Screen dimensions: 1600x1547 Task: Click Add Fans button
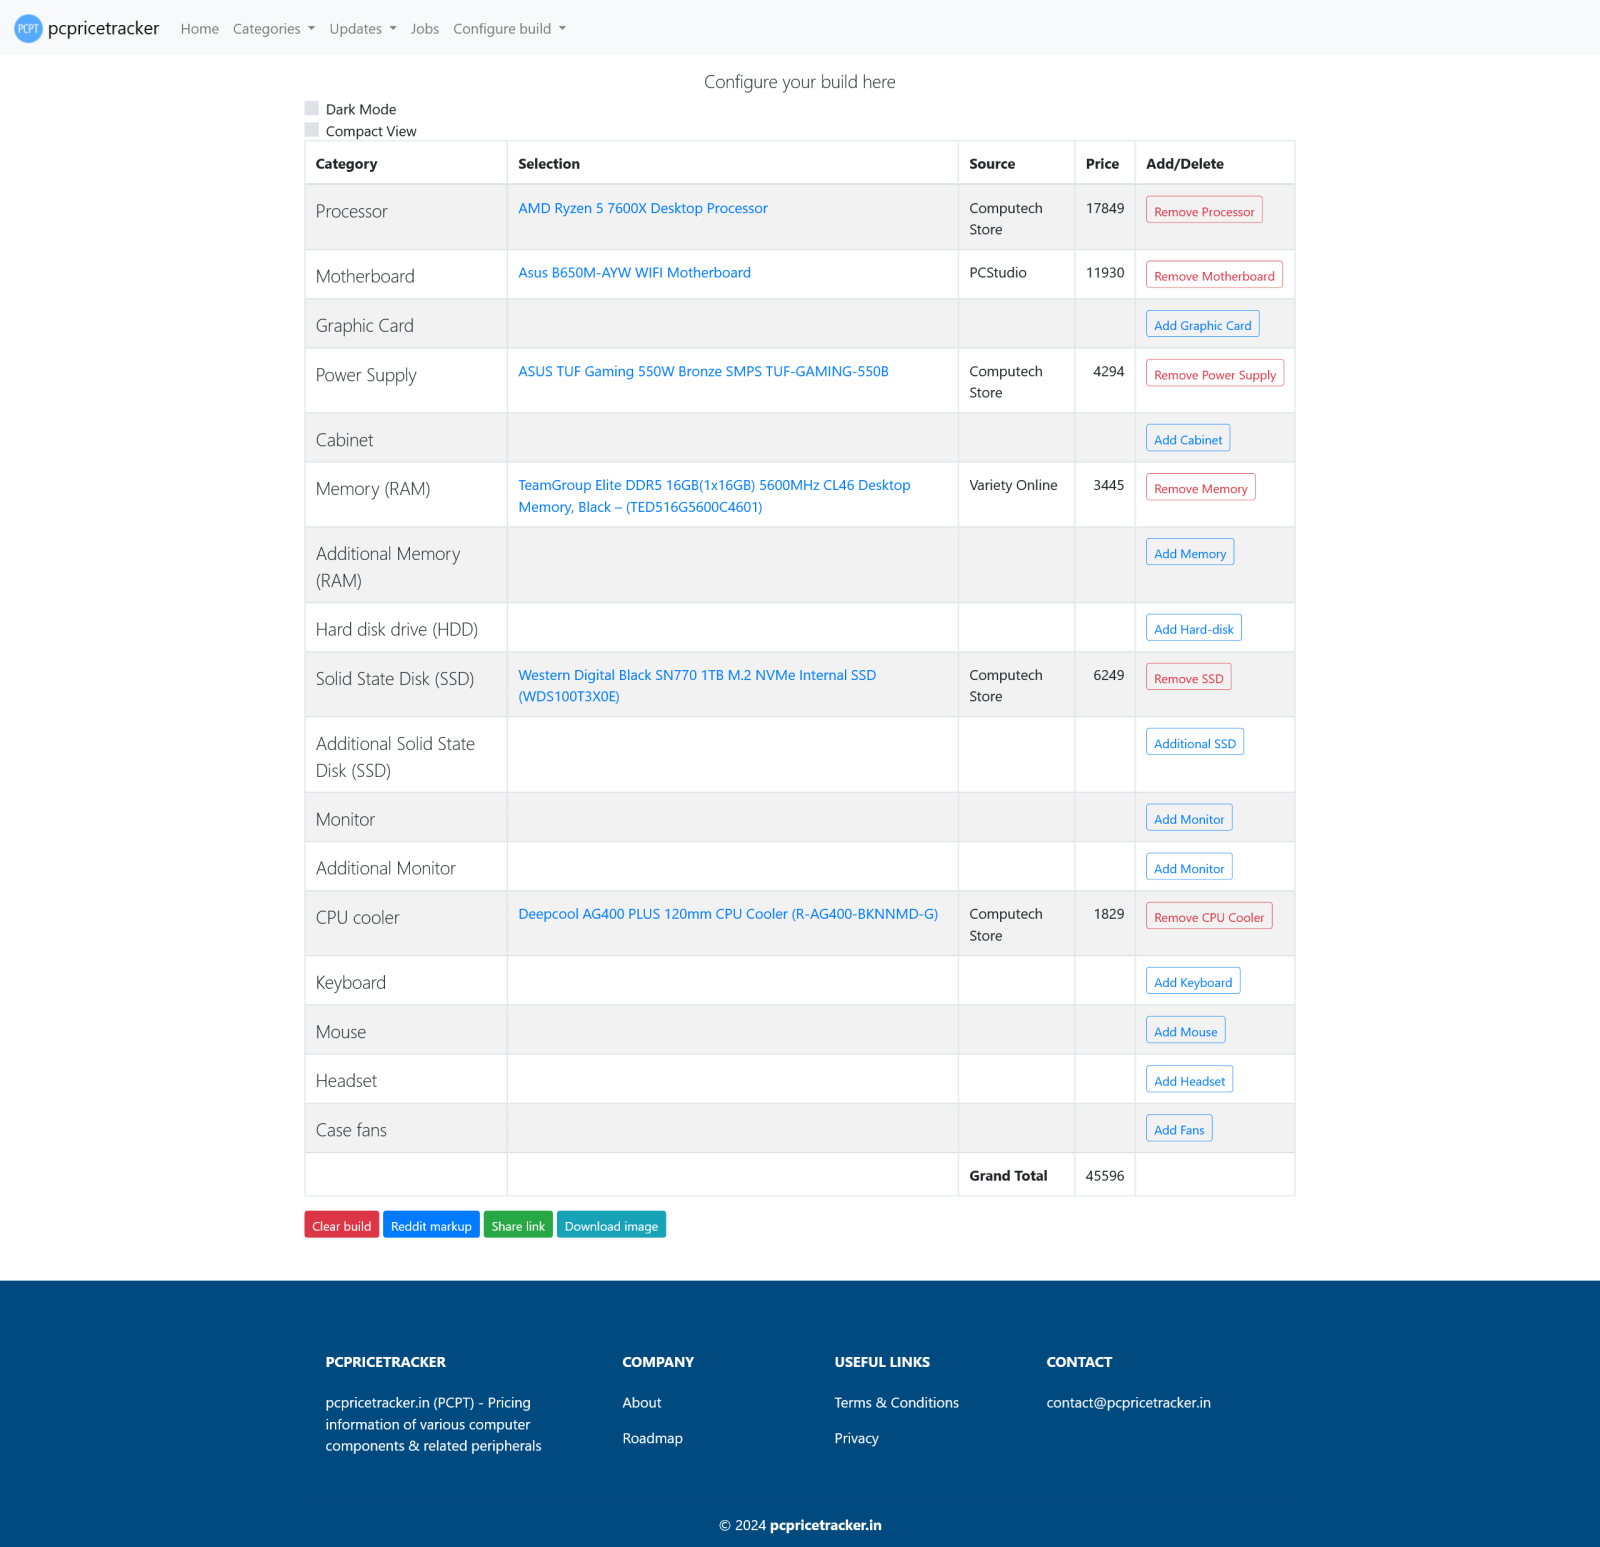[x=1179, y=1128]
